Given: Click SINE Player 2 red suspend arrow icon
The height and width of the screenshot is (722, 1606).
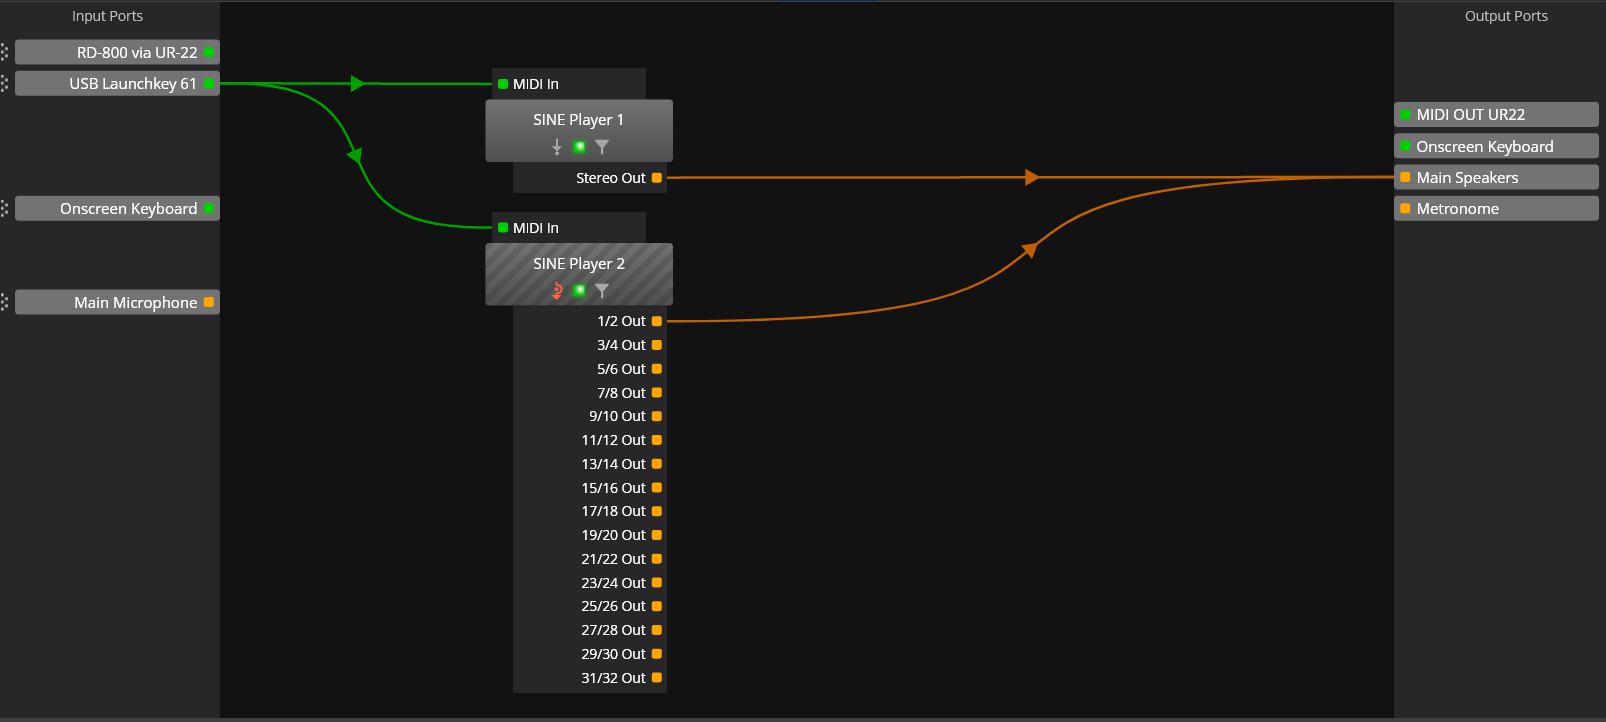Looking at the screenshot, I should click(557, 291).
